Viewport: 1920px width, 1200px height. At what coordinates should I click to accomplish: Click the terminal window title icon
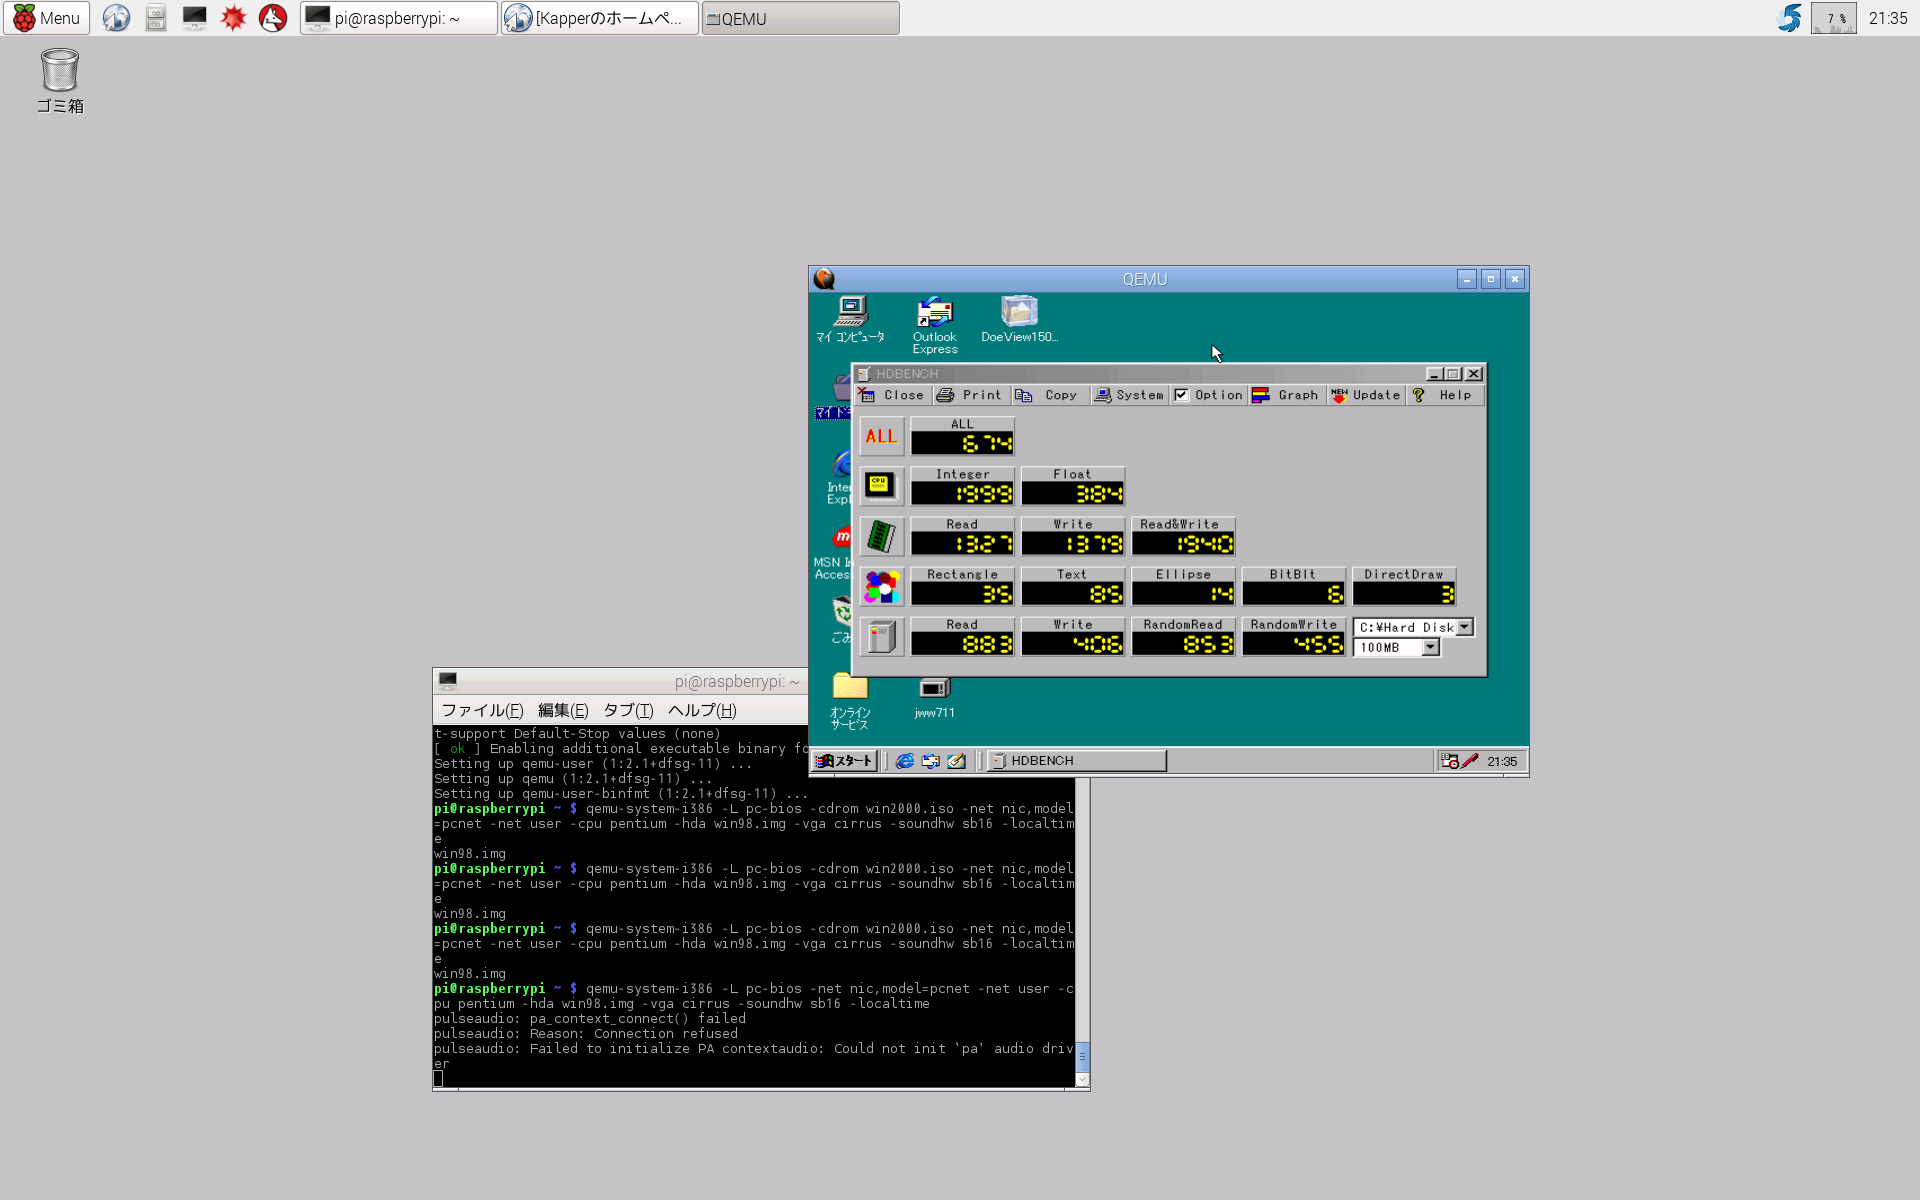click(448, 681)
